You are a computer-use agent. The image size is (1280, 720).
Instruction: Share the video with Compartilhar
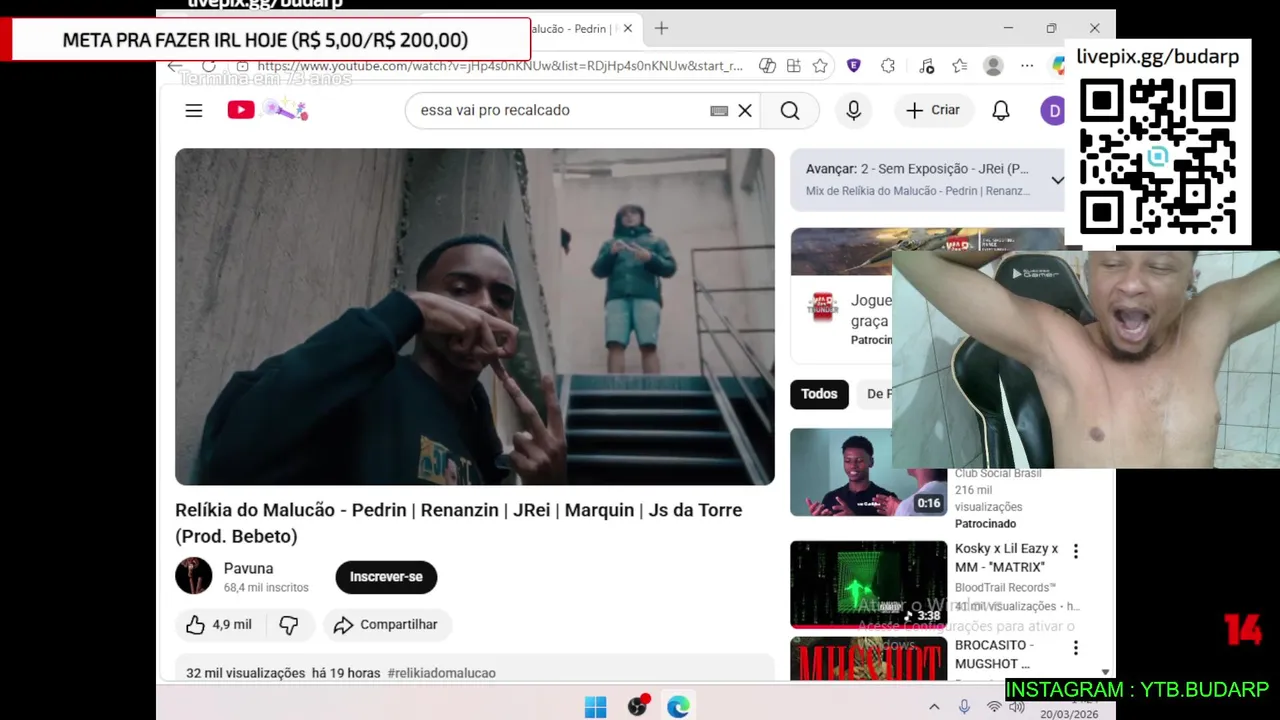[386, 625]
